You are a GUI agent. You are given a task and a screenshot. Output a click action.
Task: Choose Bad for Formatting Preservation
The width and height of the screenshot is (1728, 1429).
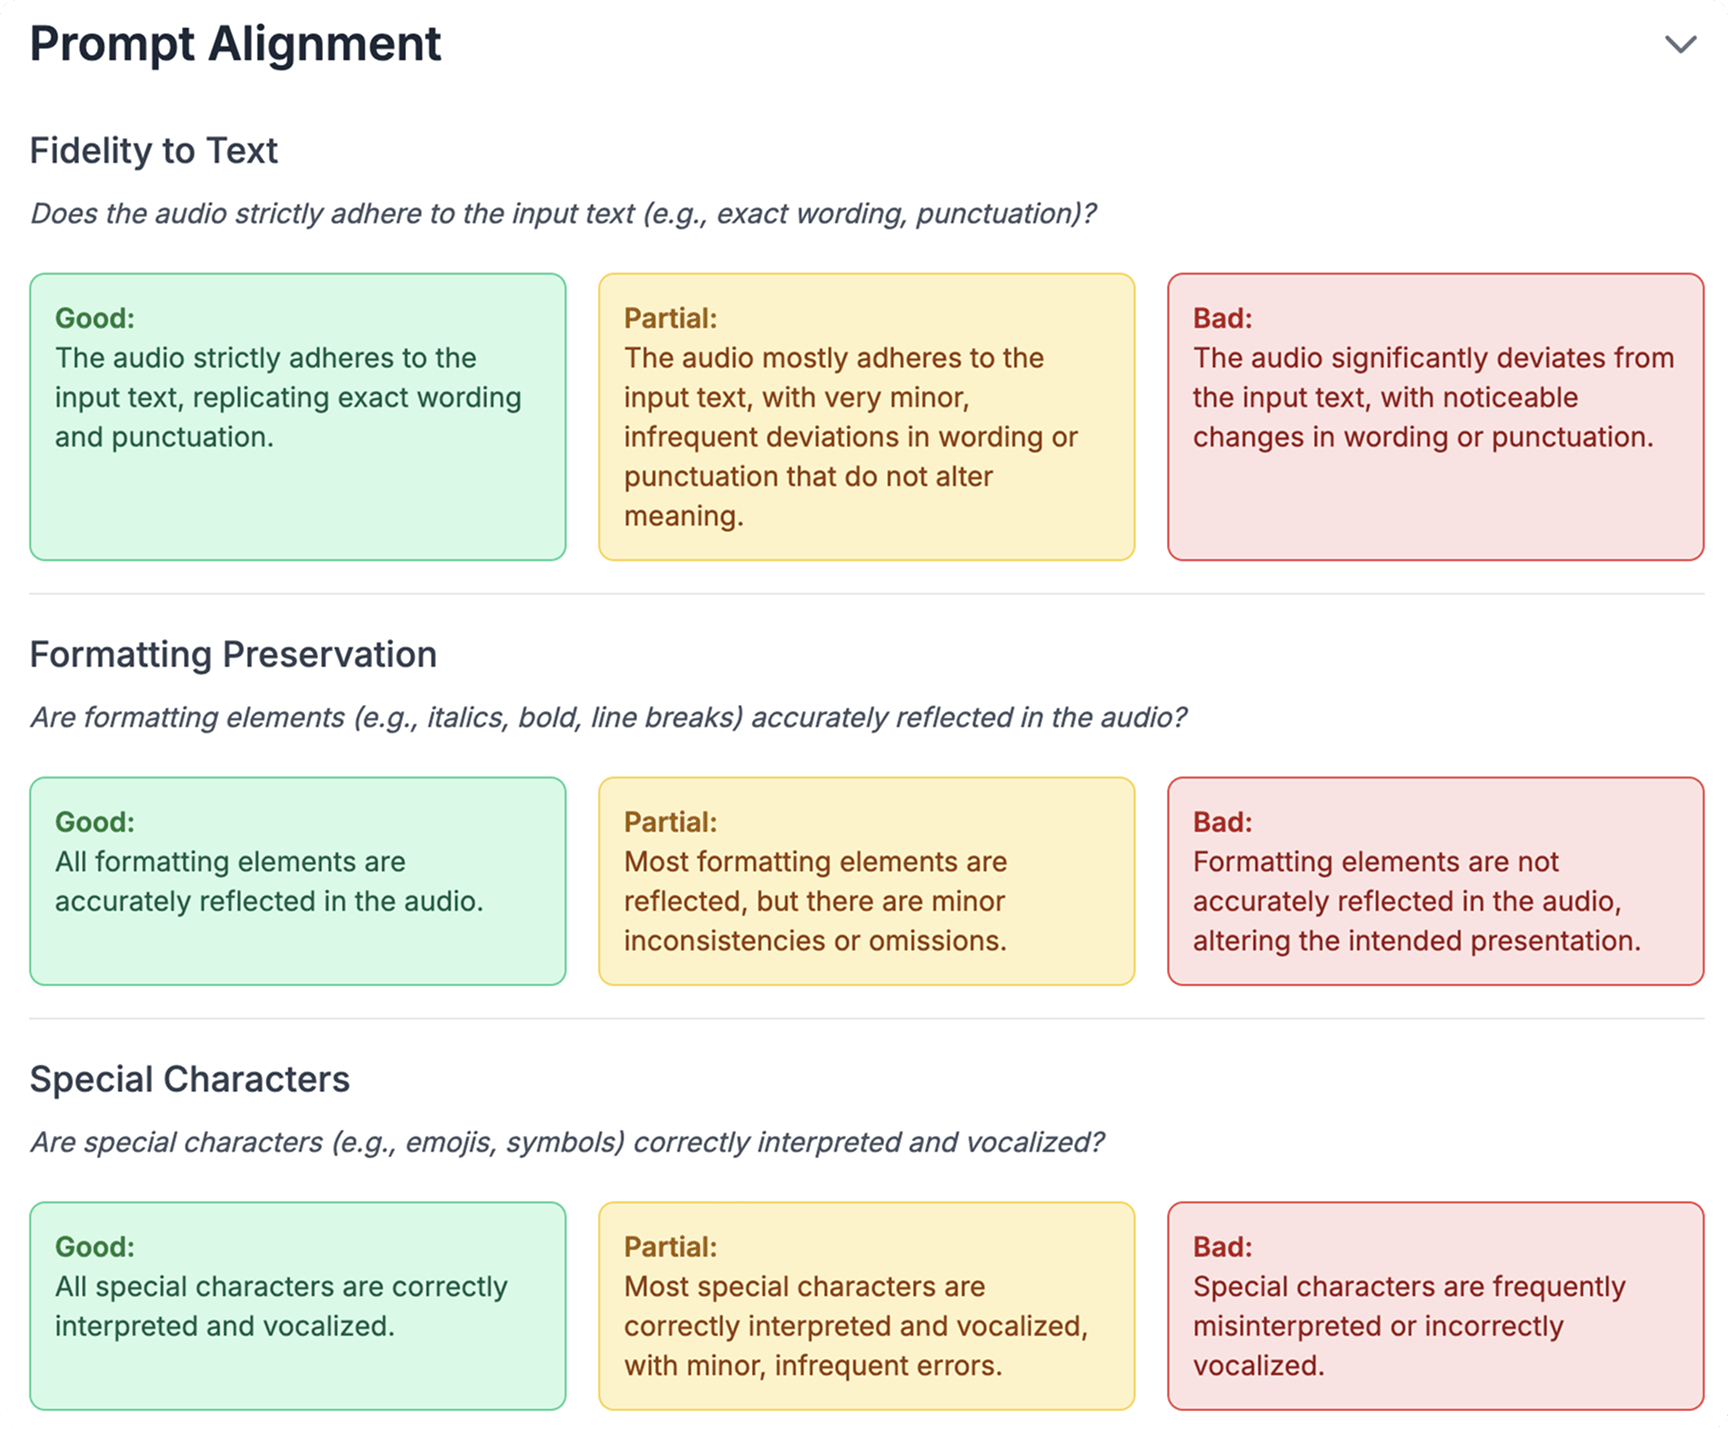click(x=1436, y=881)
